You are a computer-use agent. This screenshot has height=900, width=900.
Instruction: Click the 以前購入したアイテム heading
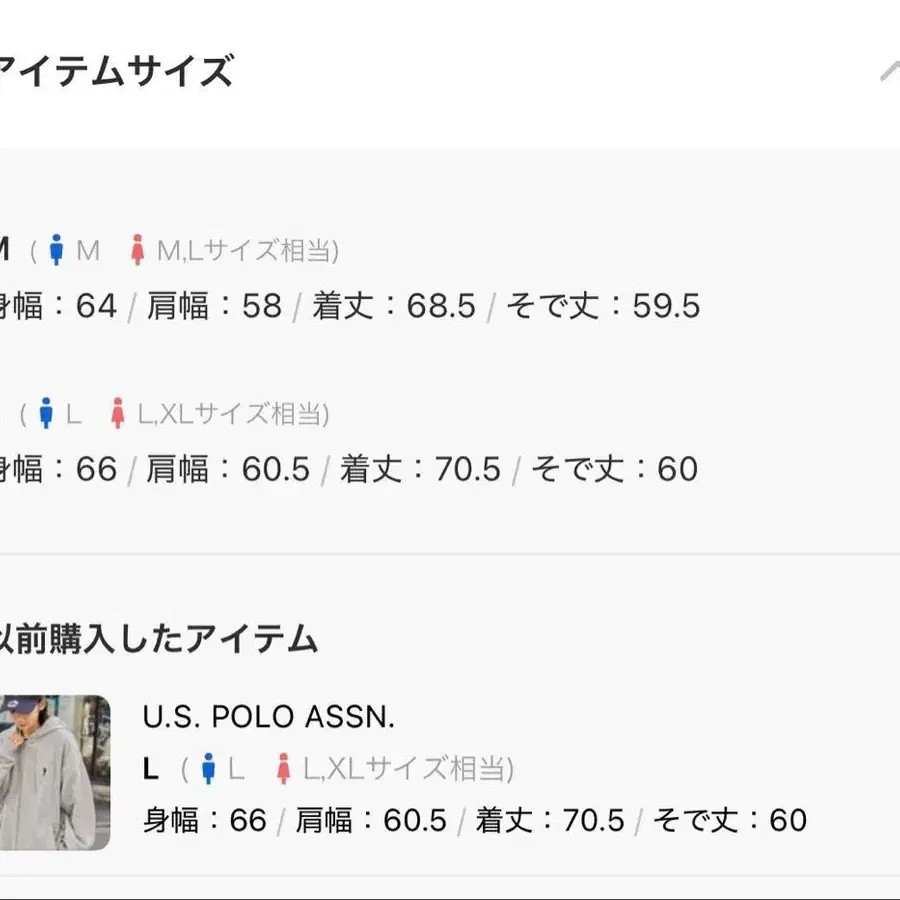point(158,638)
